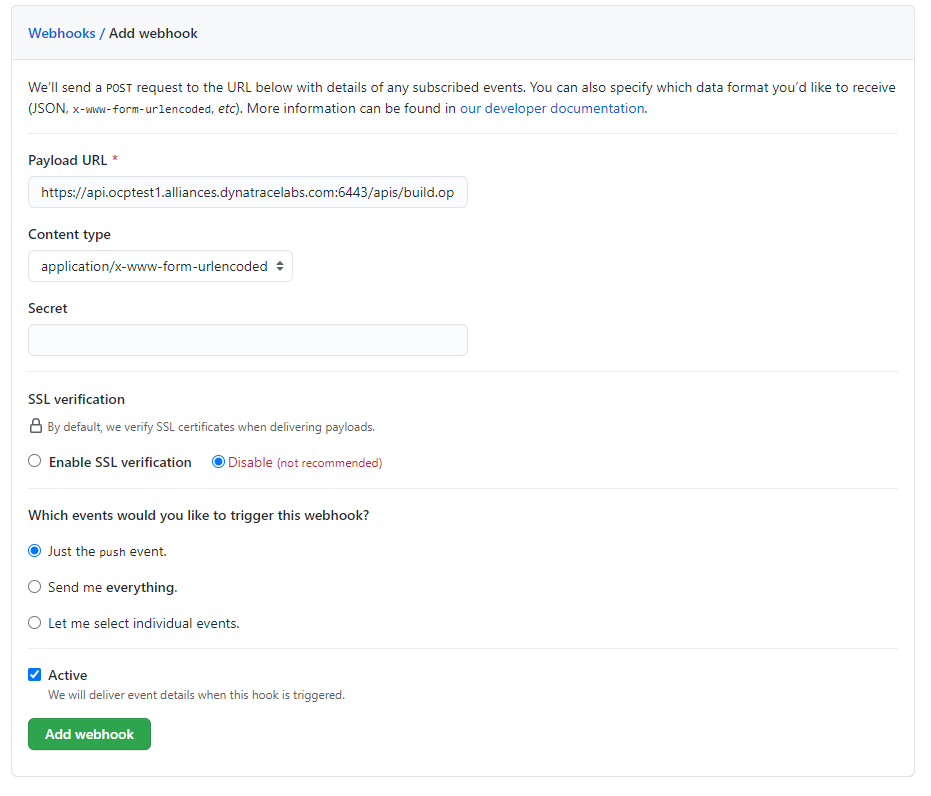
Task: Pick 'Let me select individual events' option
Action: 35,623
